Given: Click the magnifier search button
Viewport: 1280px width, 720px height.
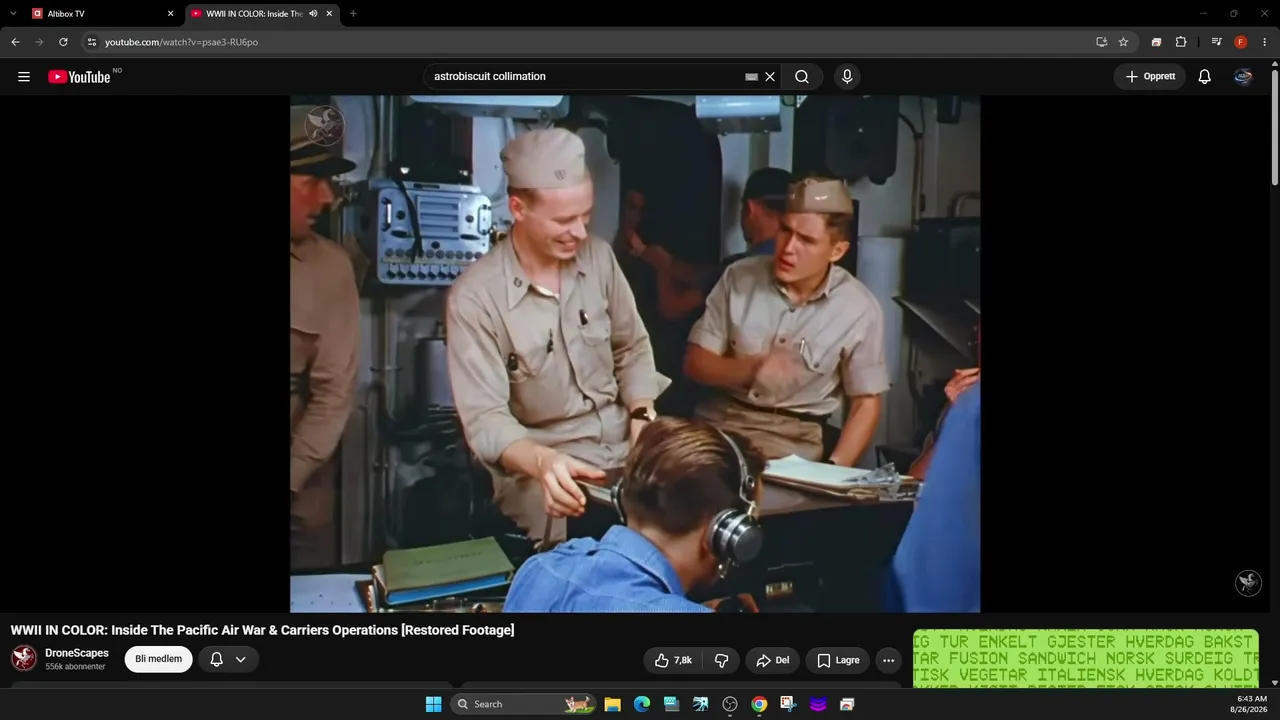Looking at the screenshot, I should 802,77.
